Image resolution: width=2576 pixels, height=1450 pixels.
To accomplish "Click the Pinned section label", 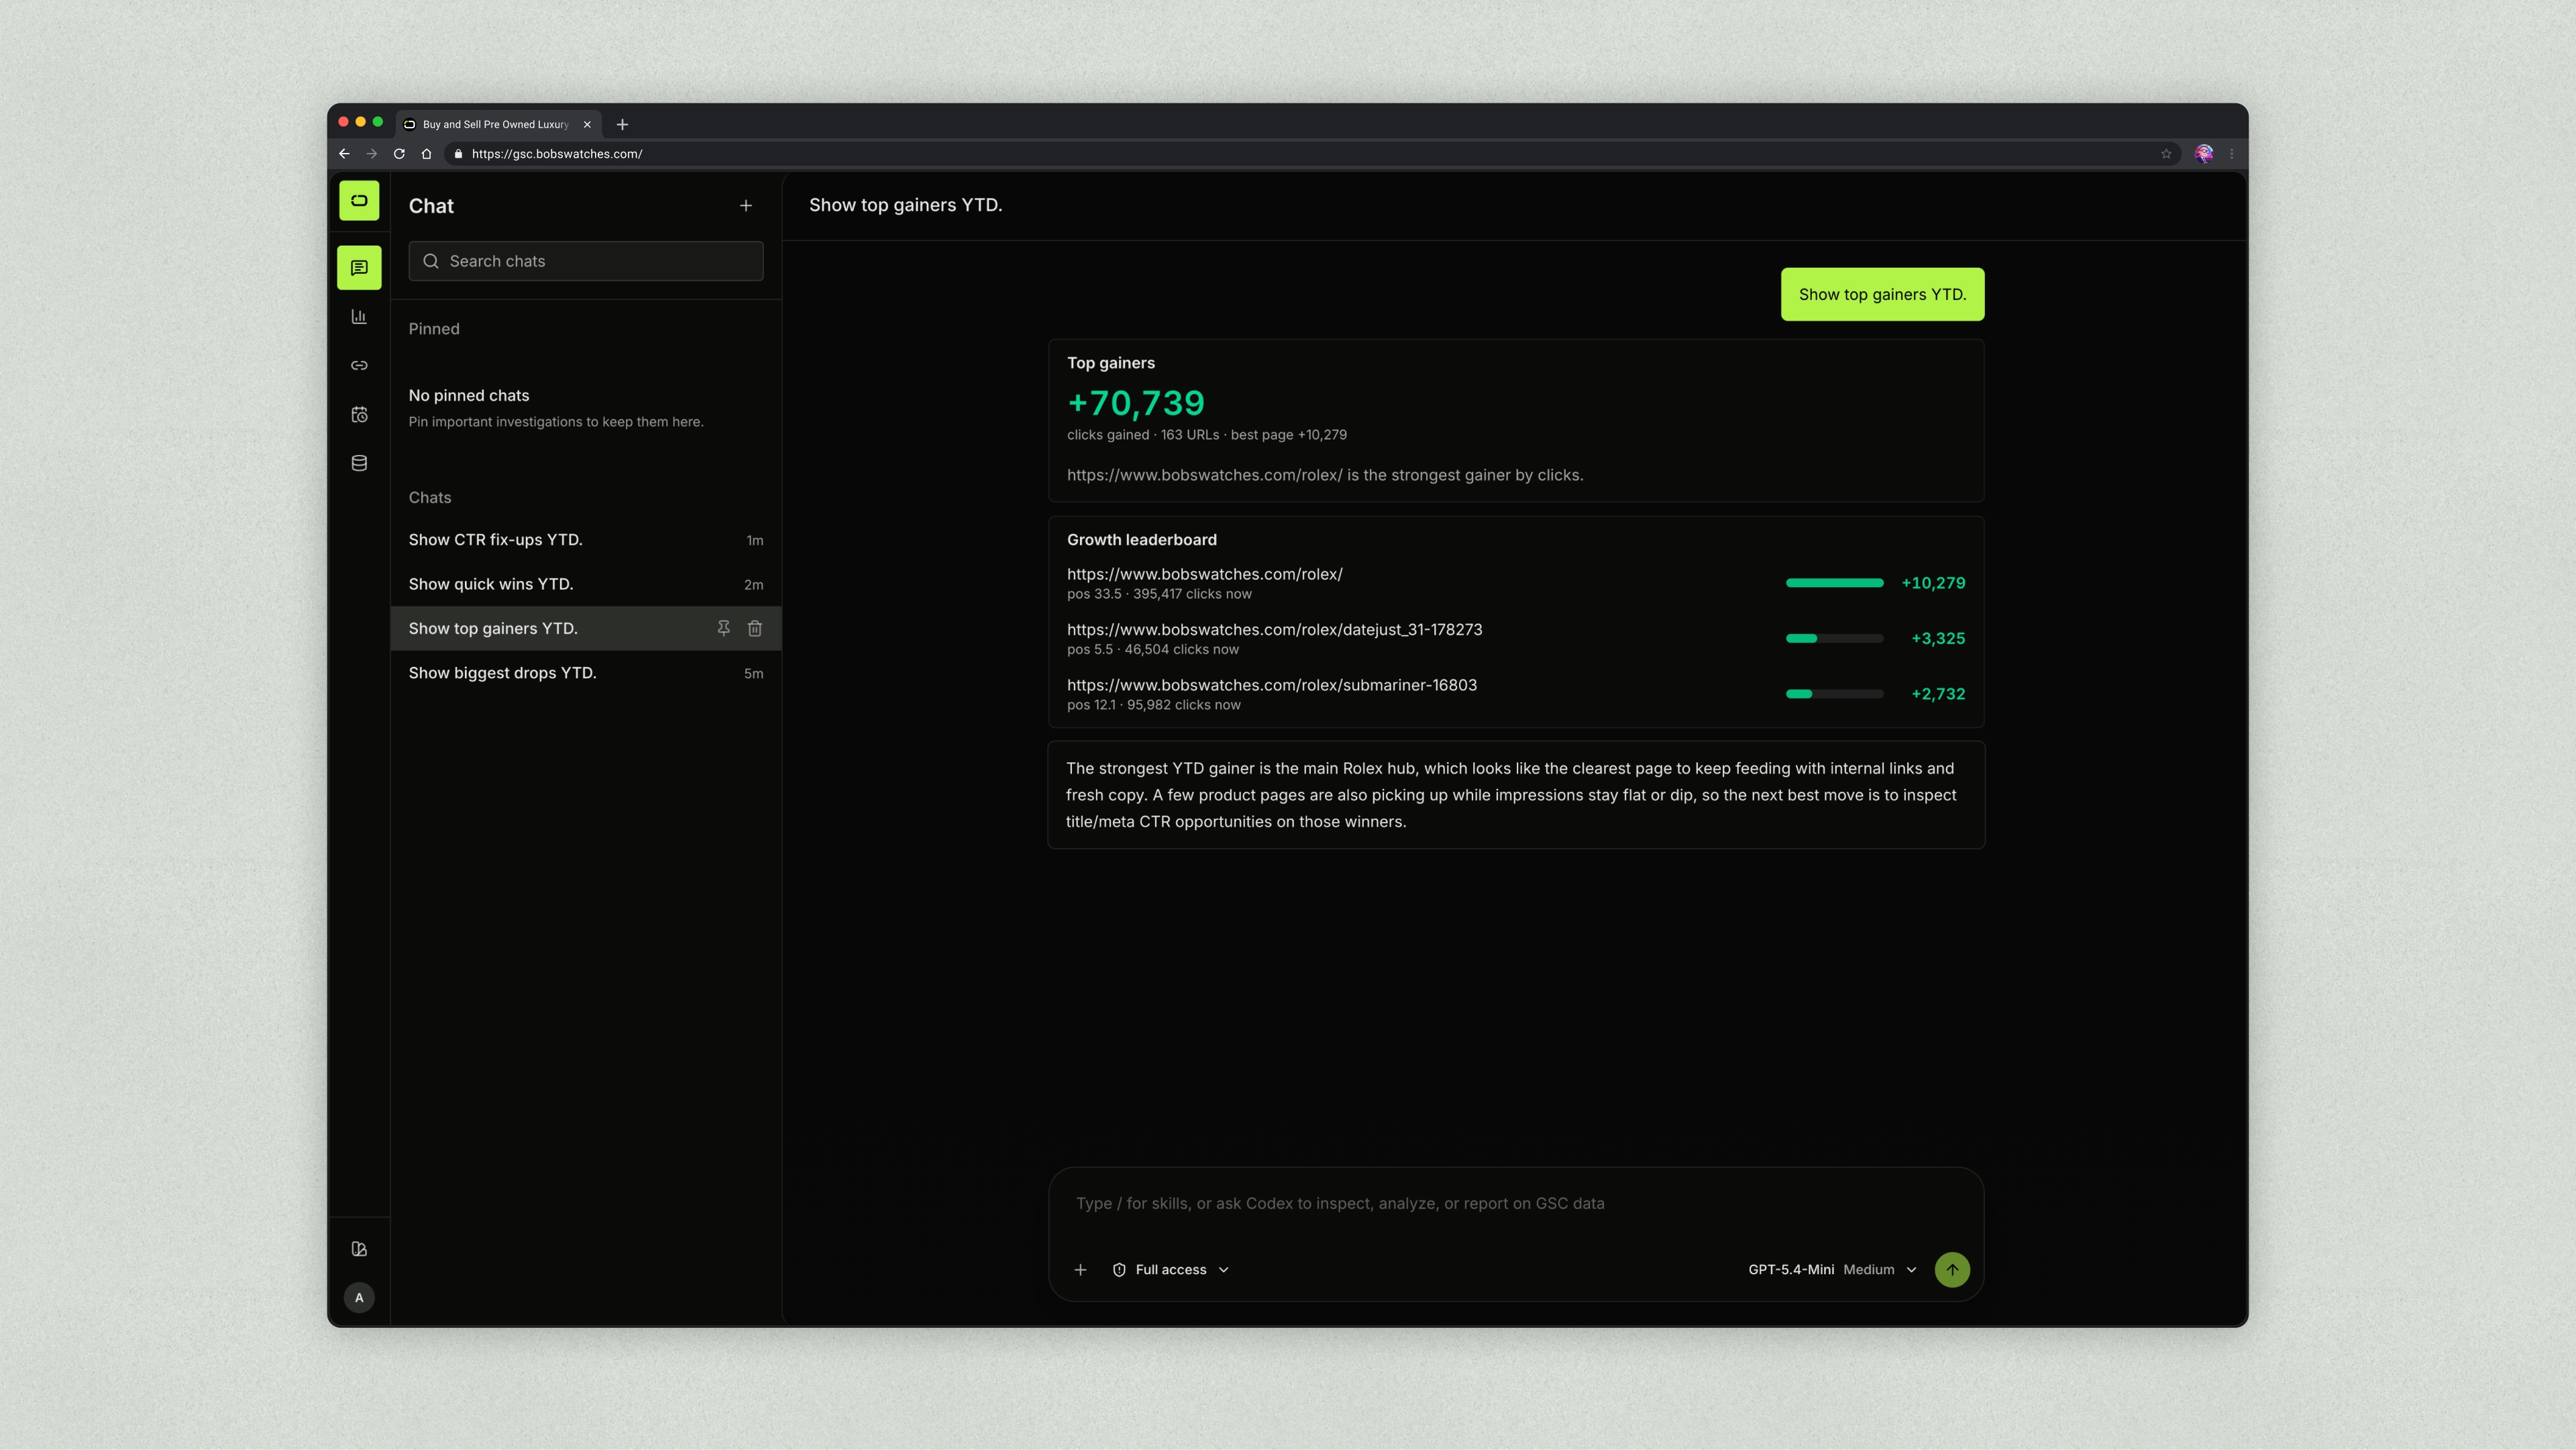I will coord(434,329).
